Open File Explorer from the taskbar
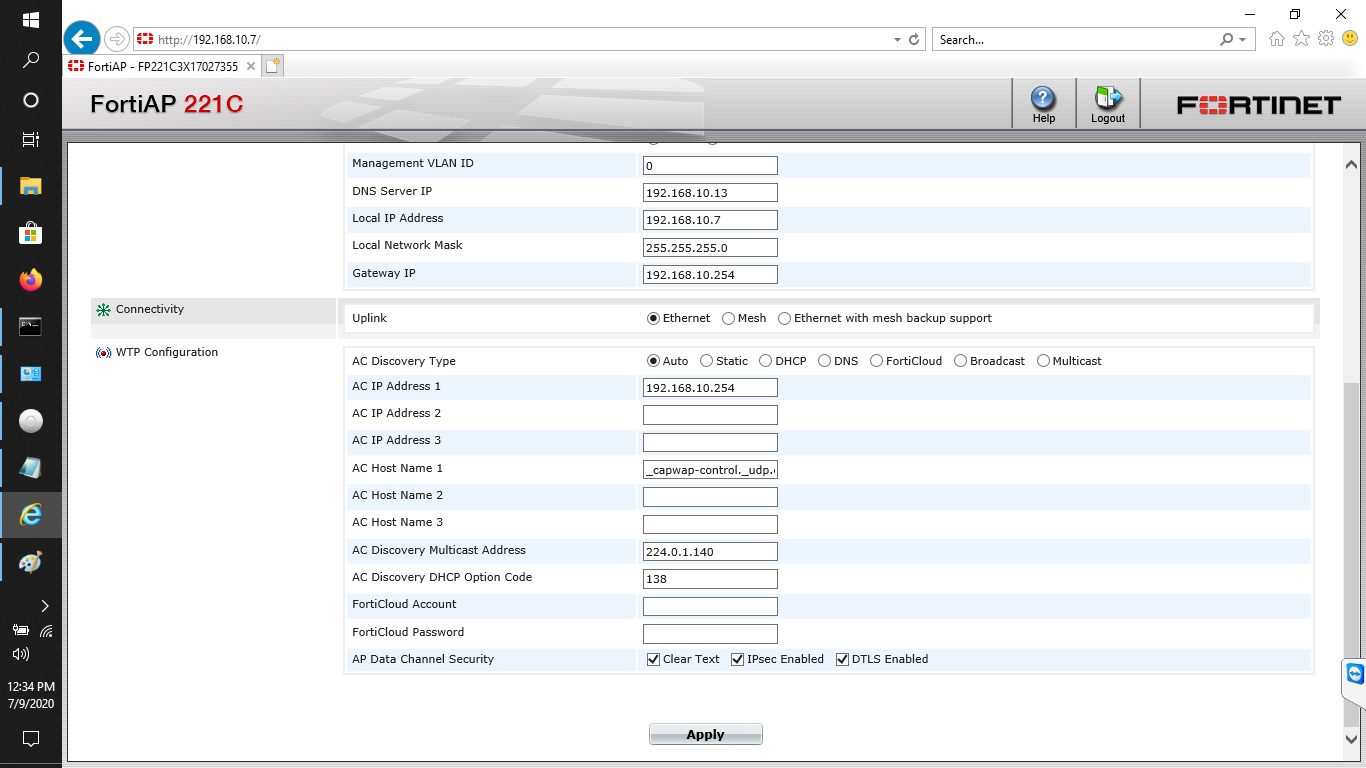Viewport: 1366px width, 768px height. tap(31, 186)
